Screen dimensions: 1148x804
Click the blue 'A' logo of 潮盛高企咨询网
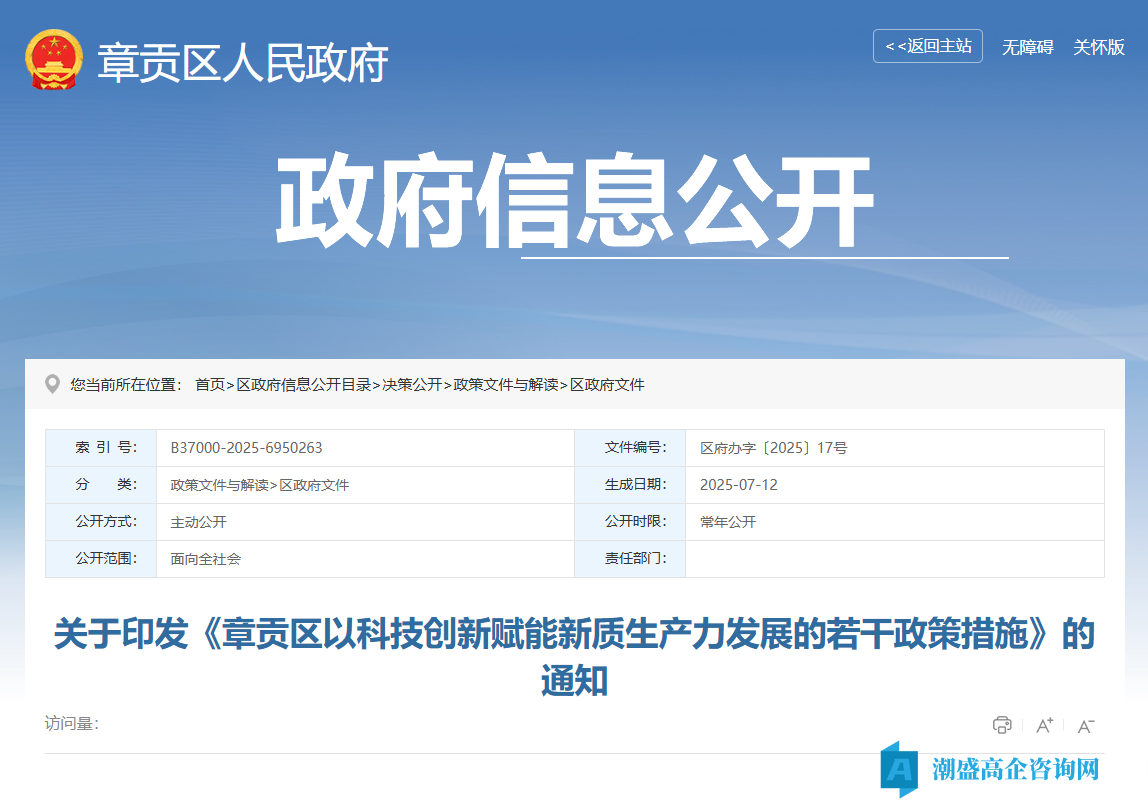tap(899, 772)
